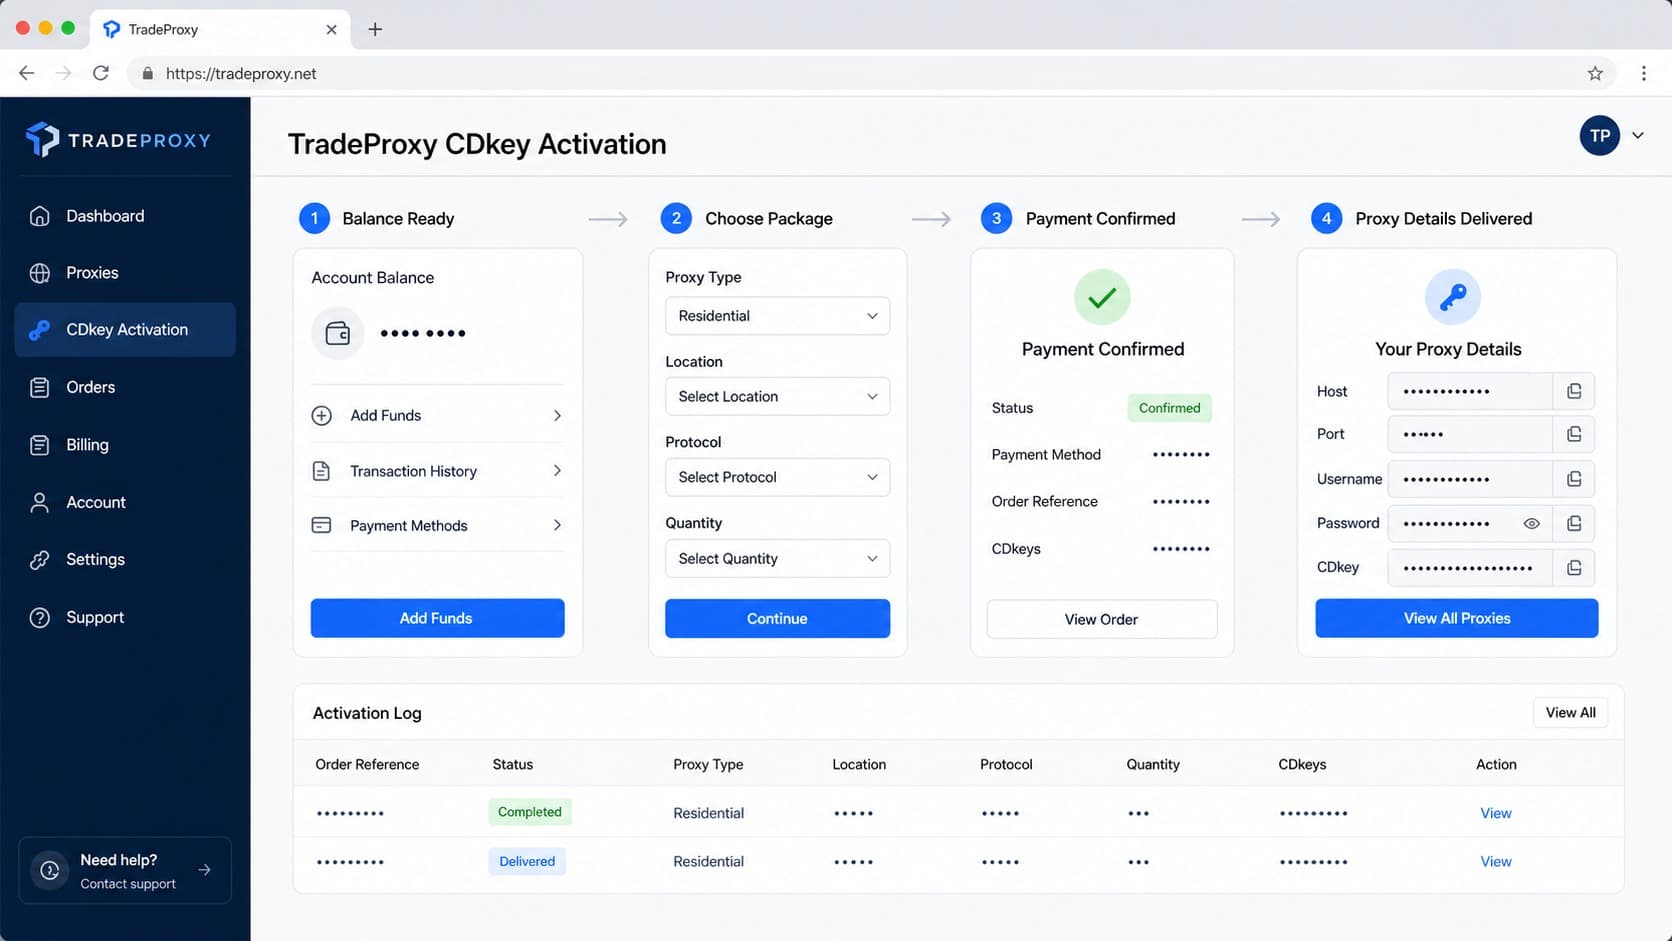
Task: Click the blue Add Funds button
Action: [x=438, y=618]
